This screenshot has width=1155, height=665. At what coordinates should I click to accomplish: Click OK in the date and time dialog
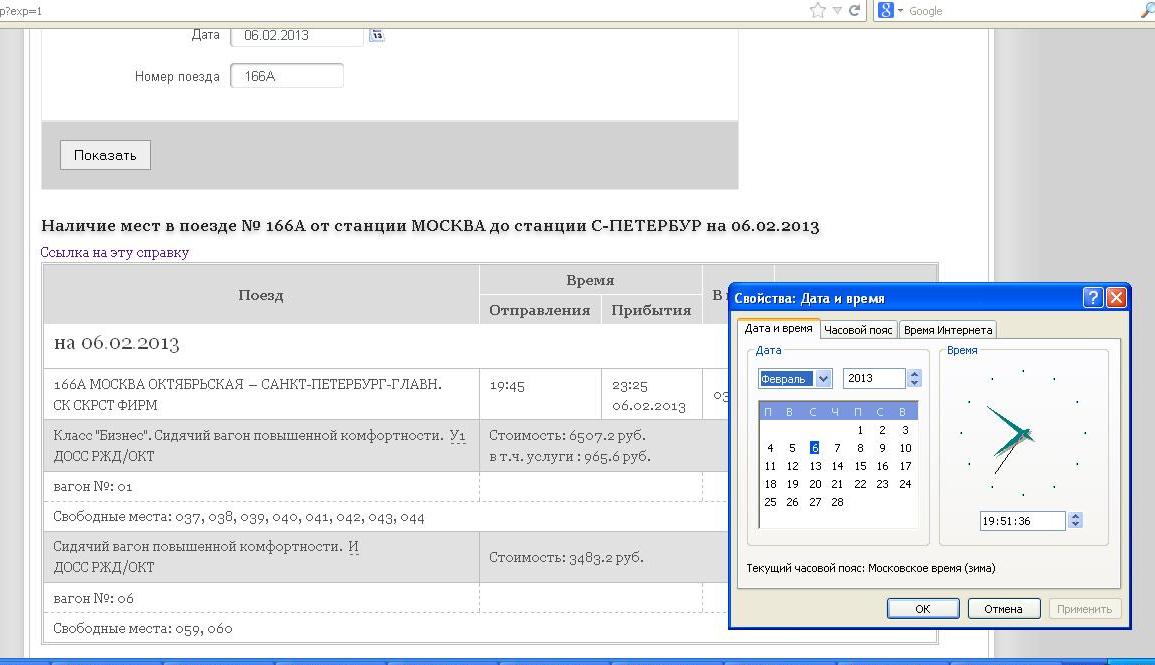[x=922, y=608]
